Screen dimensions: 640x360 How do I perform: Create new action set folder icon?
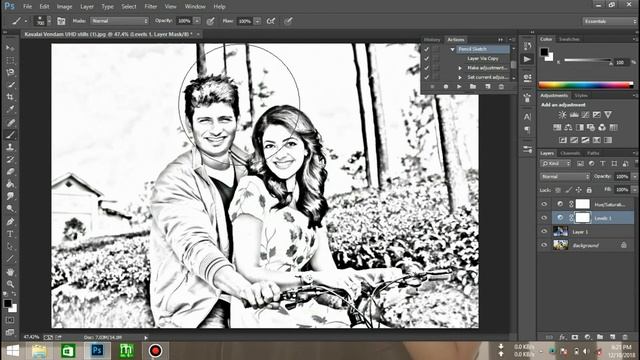[473, 87]
